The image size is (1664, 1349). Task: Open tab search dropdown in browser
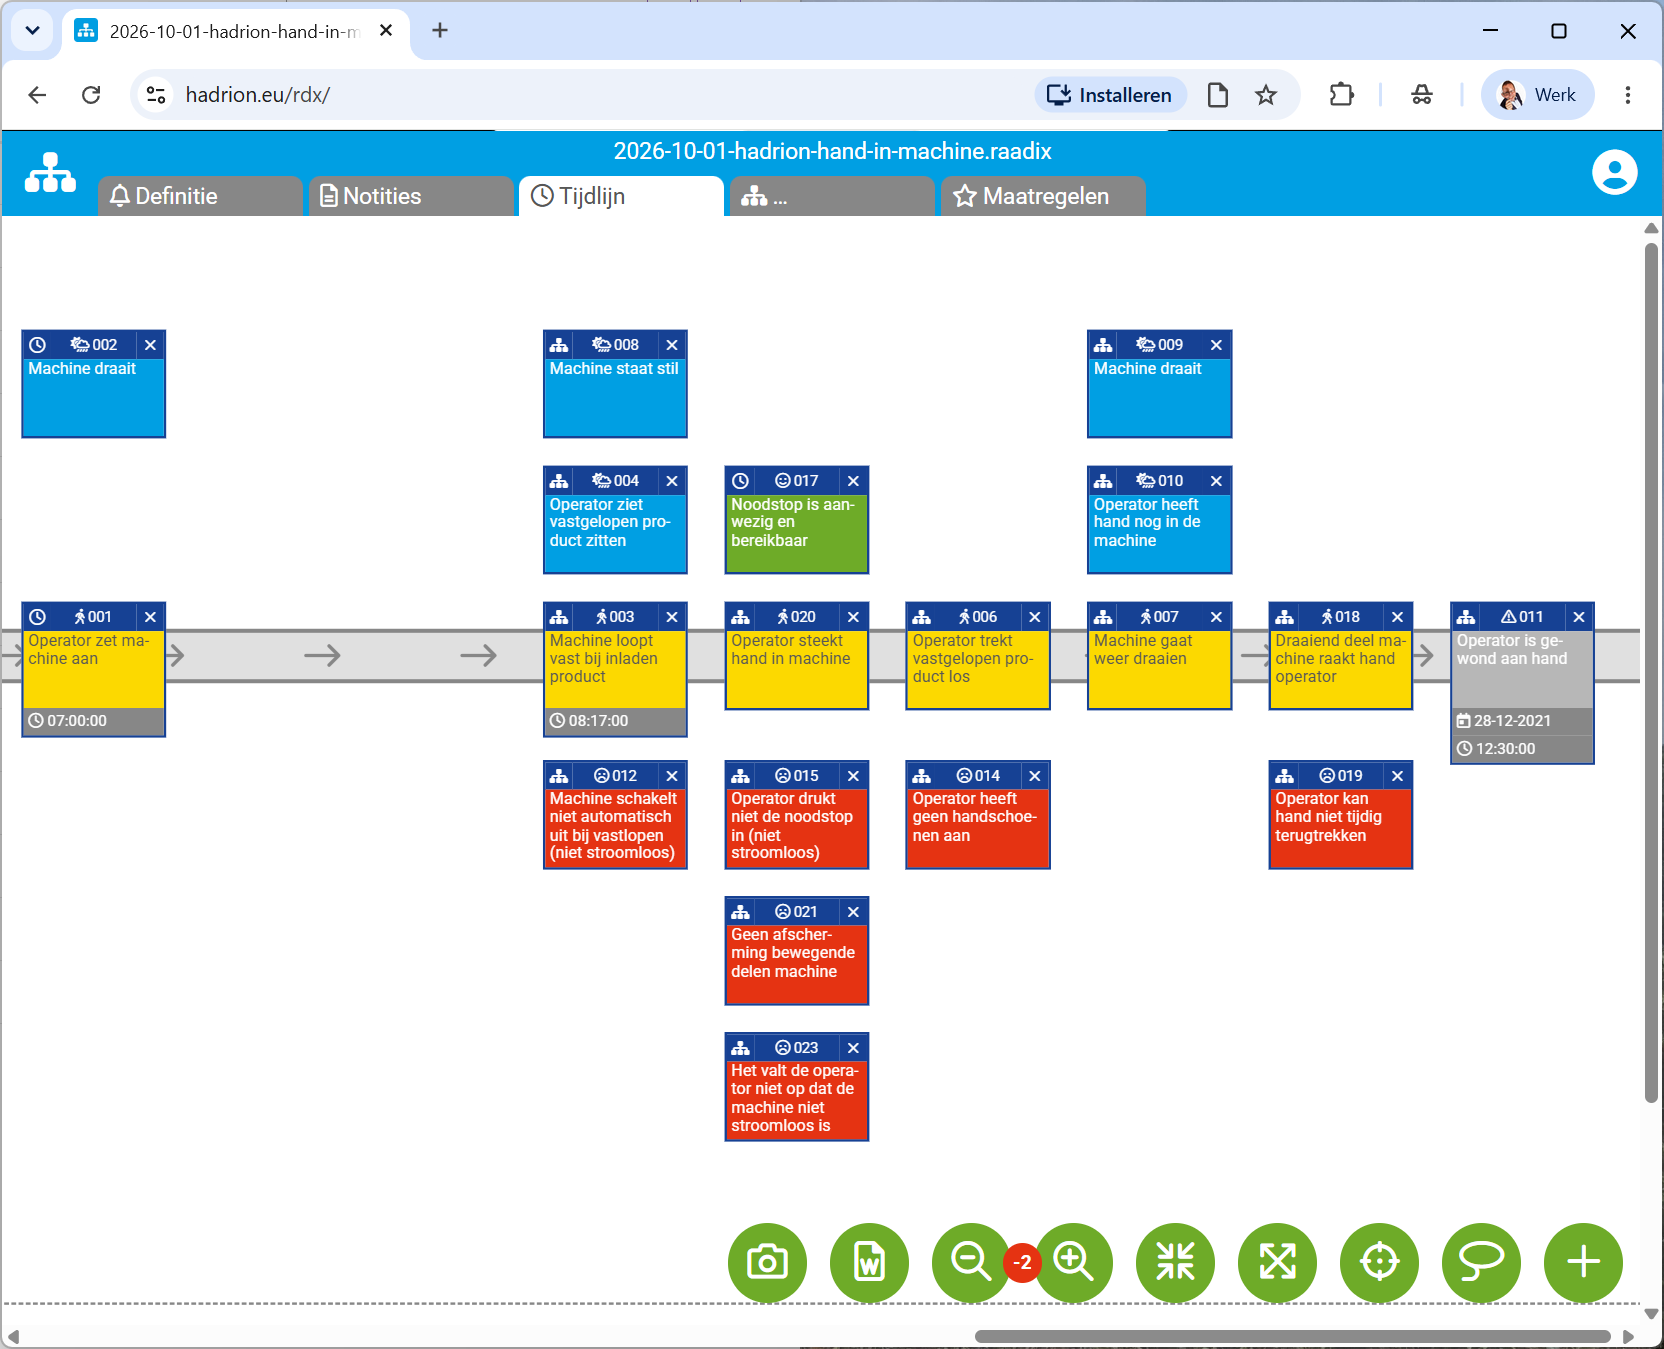tap(32, 31)
